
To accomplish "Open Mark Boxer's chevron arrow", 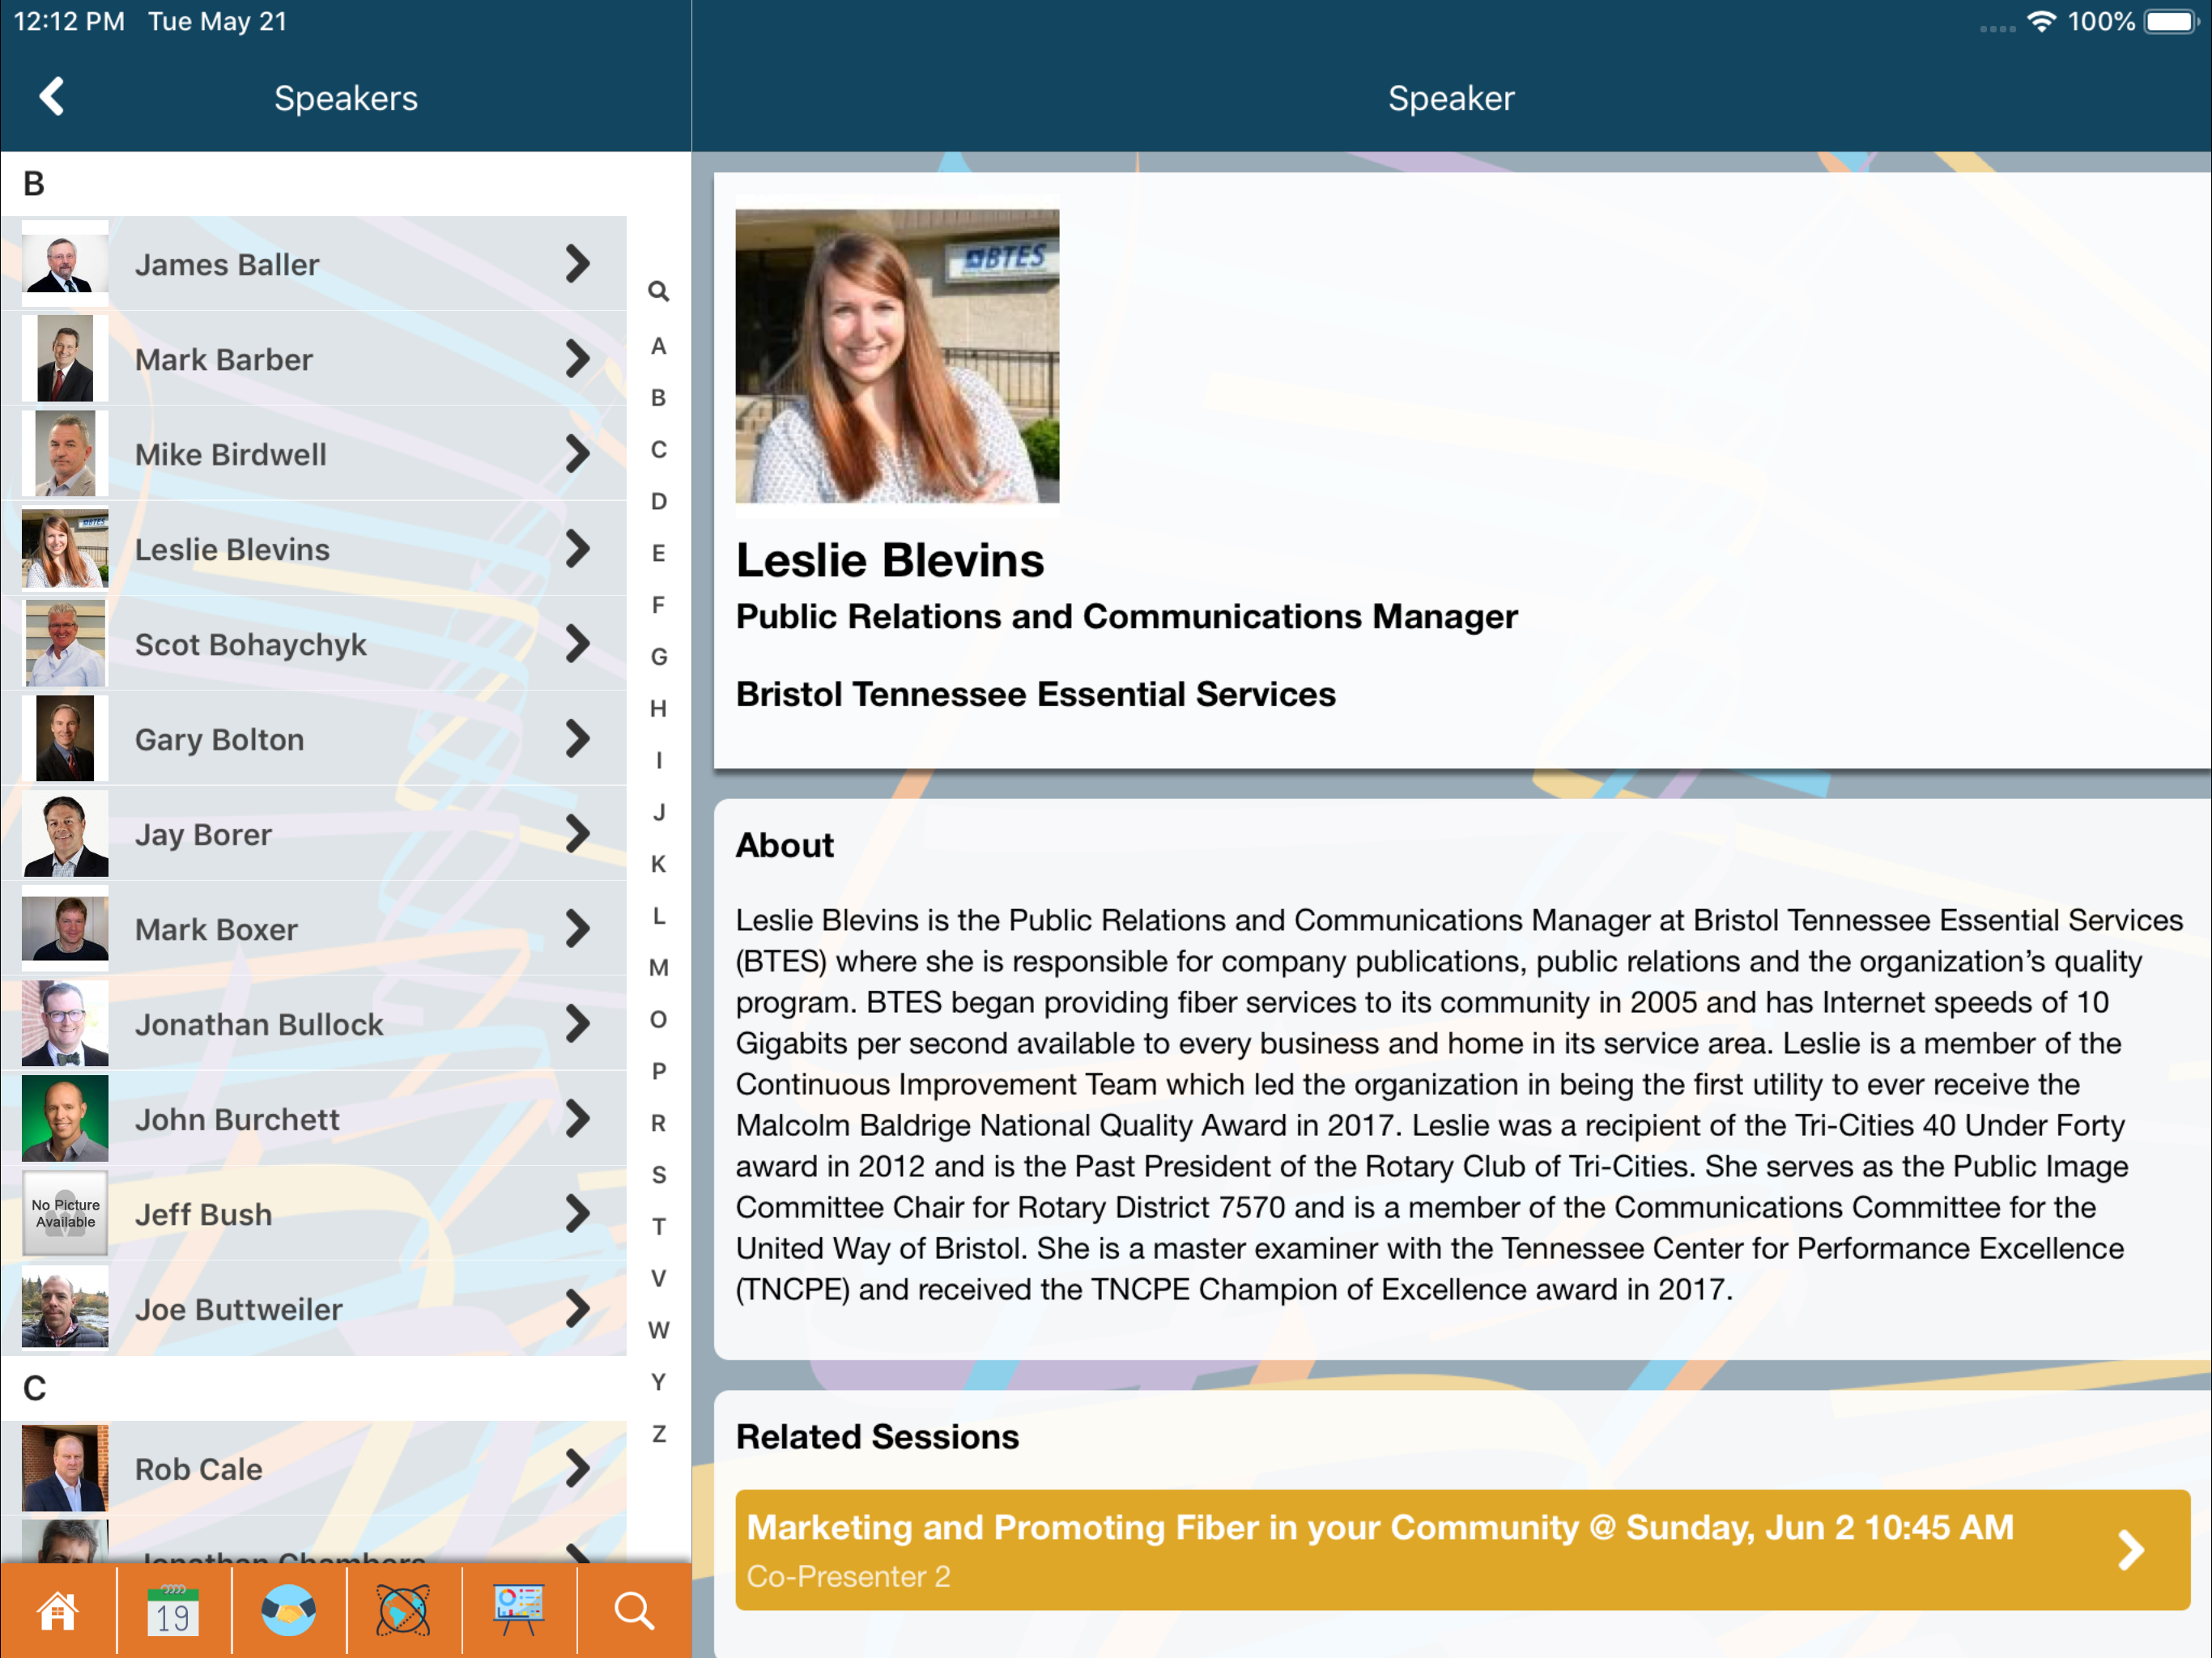I will pos(577,929).
